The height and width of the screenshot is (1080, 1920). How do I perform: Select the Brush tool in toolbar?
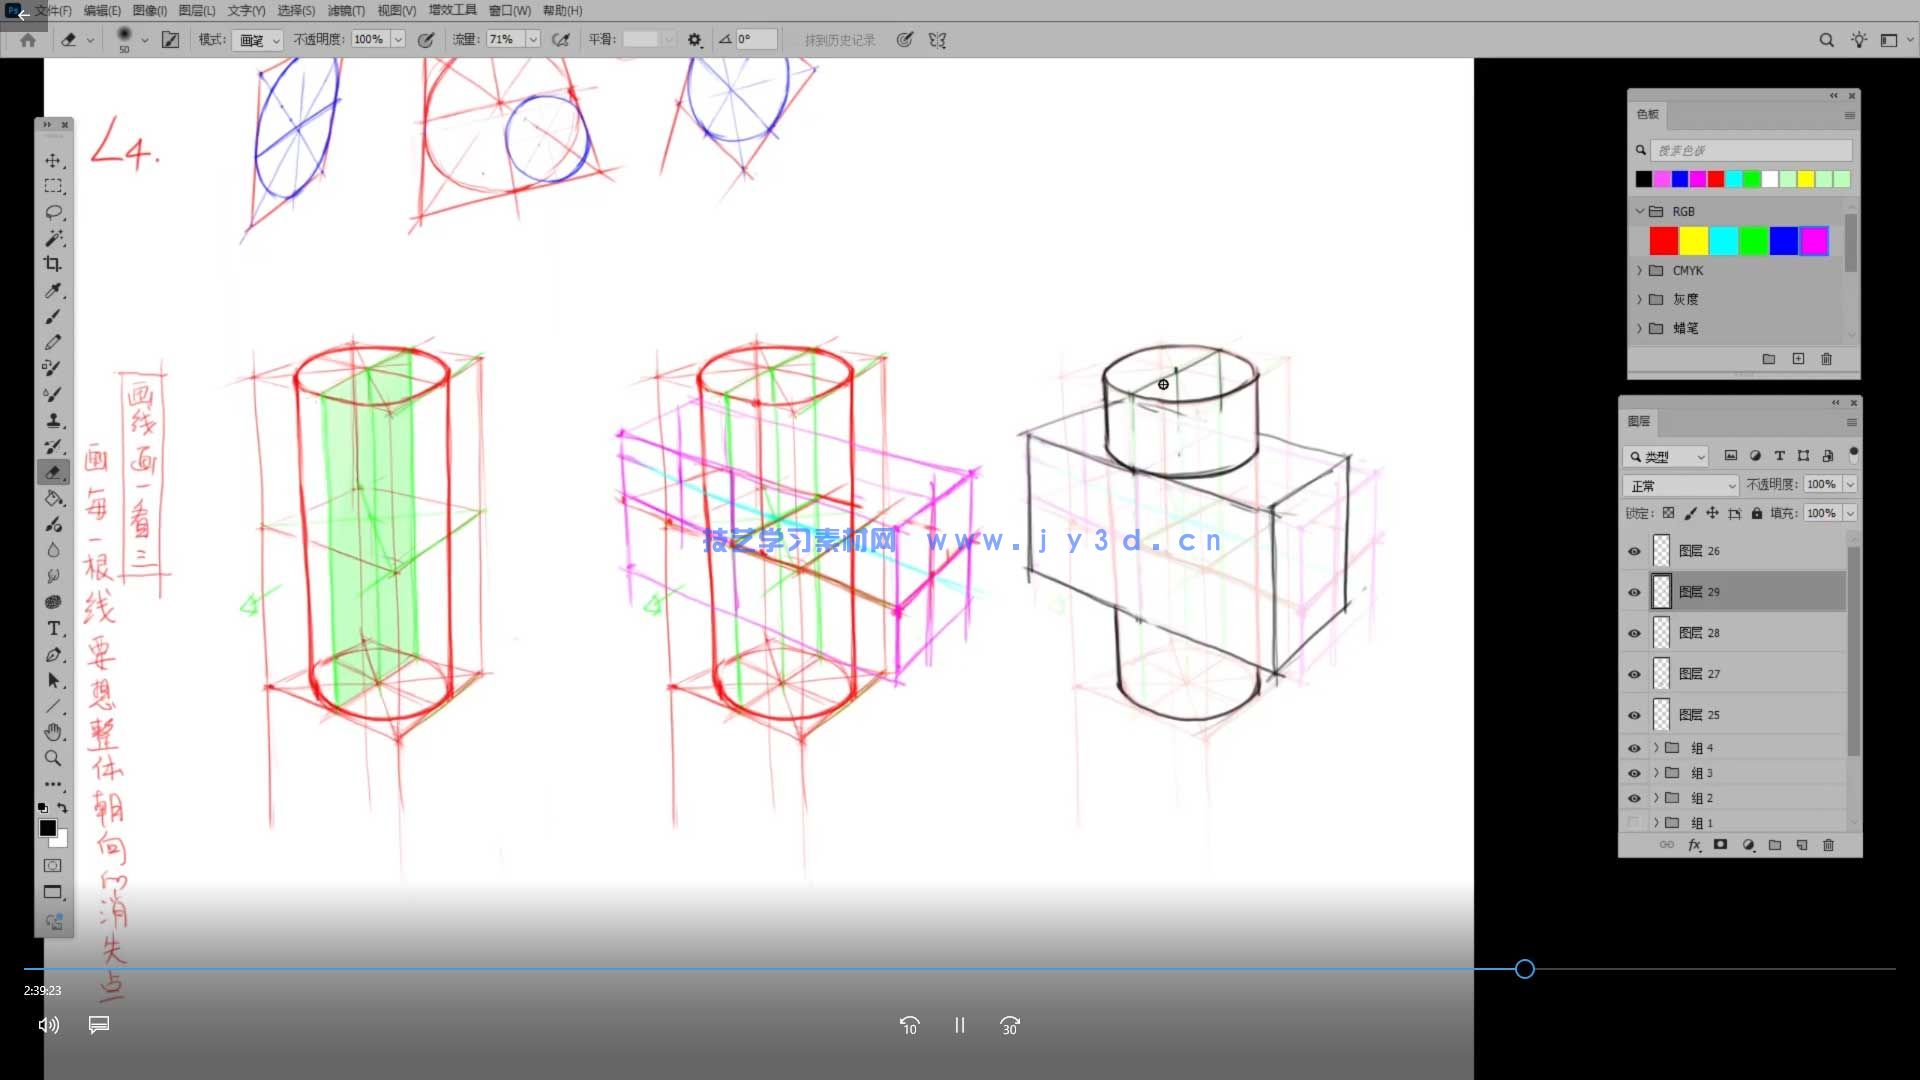click(x=53, y=316)
